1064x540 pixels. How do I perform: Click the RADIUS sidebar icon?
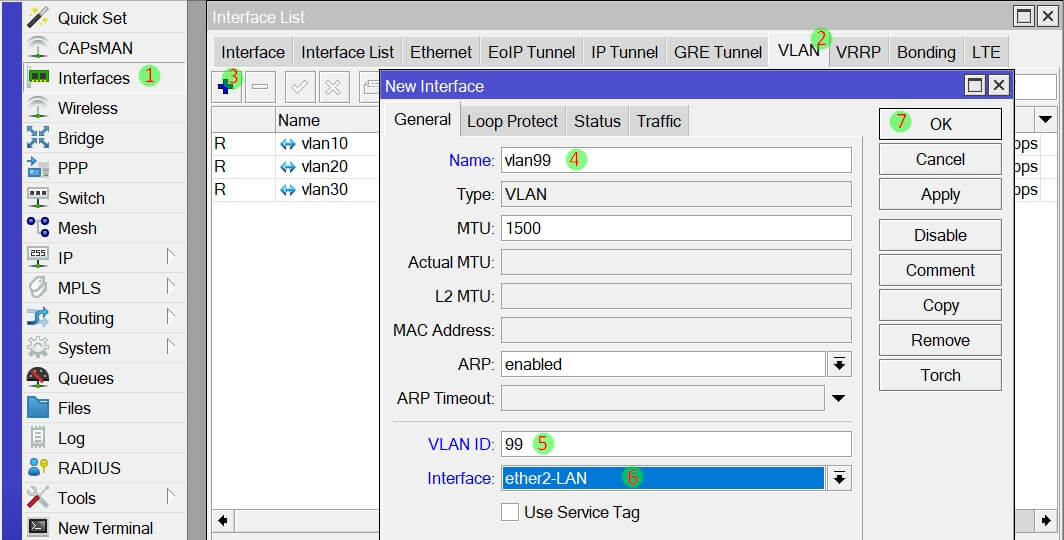[39, 468]
